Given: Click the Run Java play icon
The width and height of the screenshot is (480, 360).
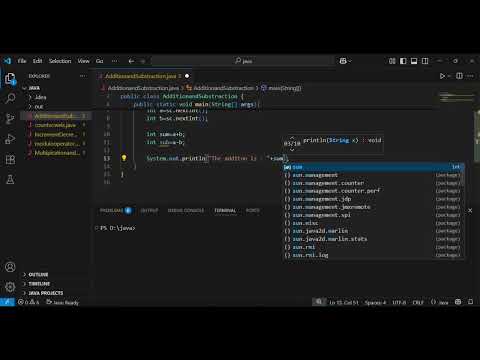Looking at the screenshot, I should coord(442,76).
